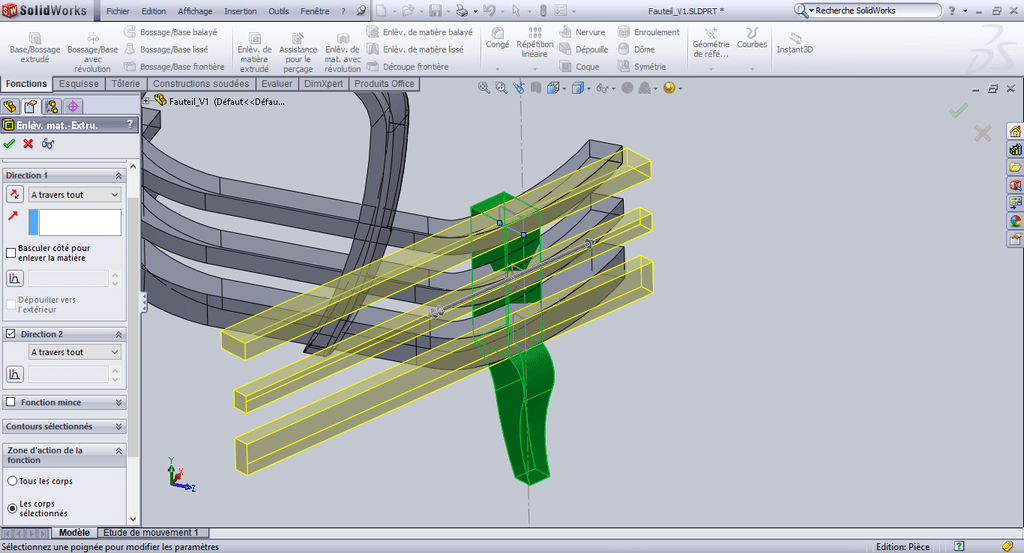Switch to the Tôlerie tab
The image size is (1024, 553).
tap(125, 84)
